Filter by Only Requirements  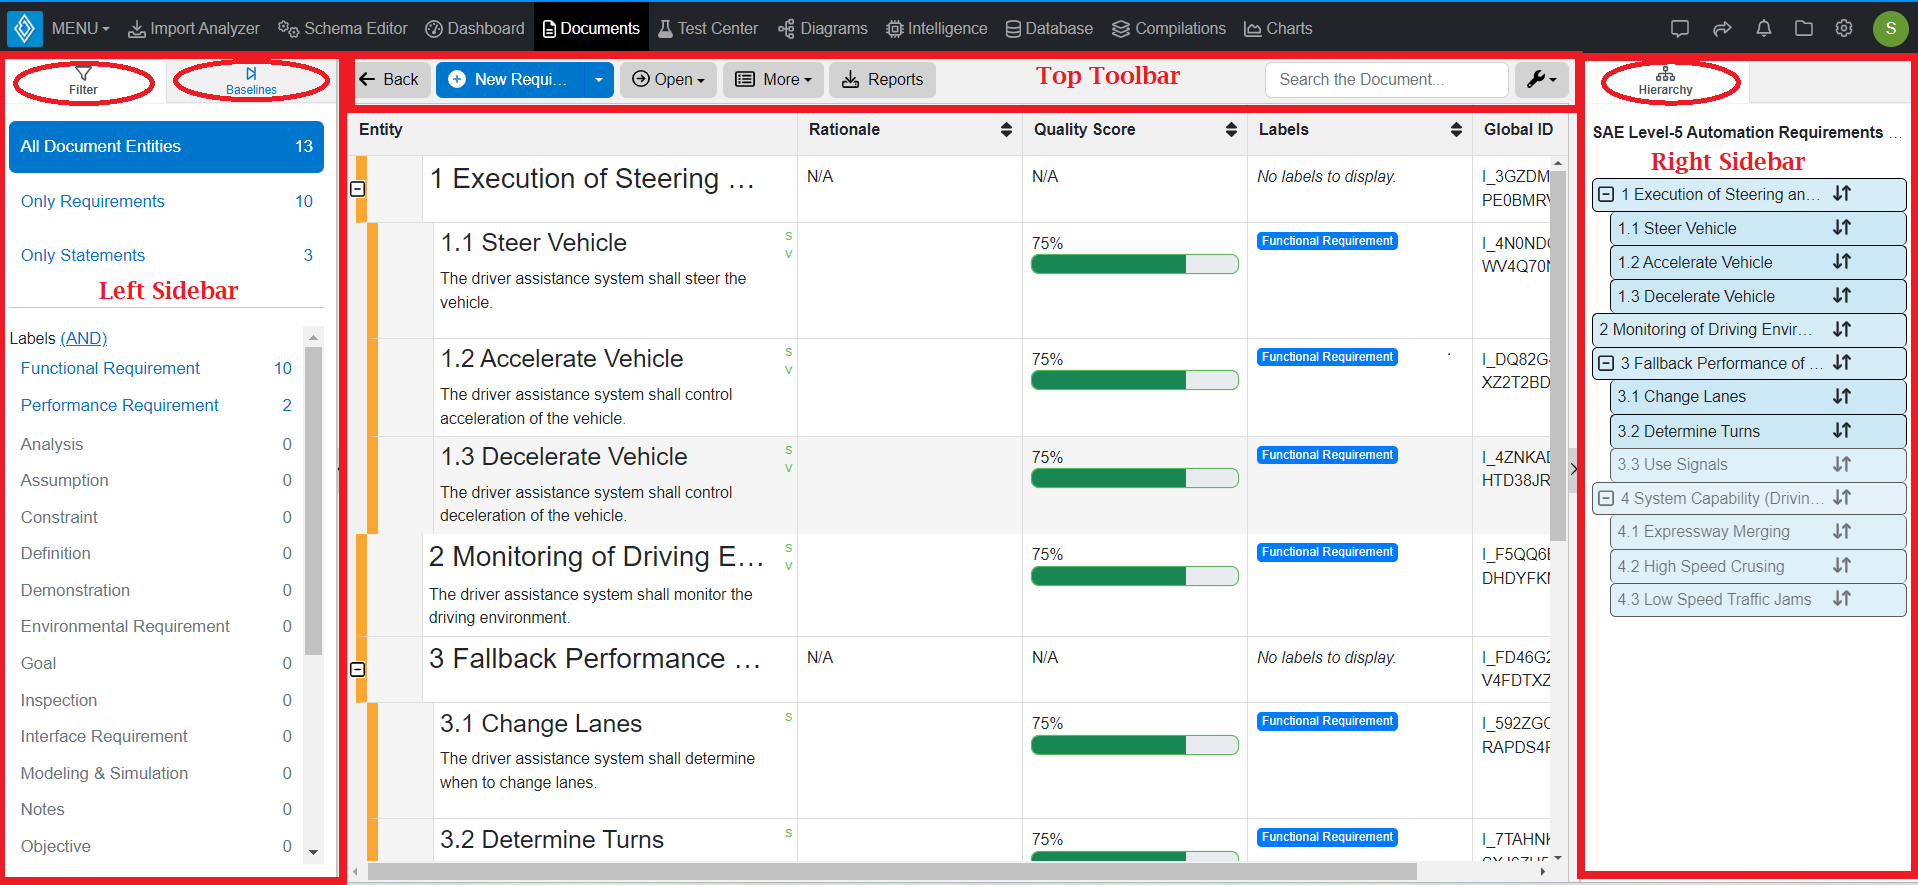pyautogui.click(x=166, y=201)
